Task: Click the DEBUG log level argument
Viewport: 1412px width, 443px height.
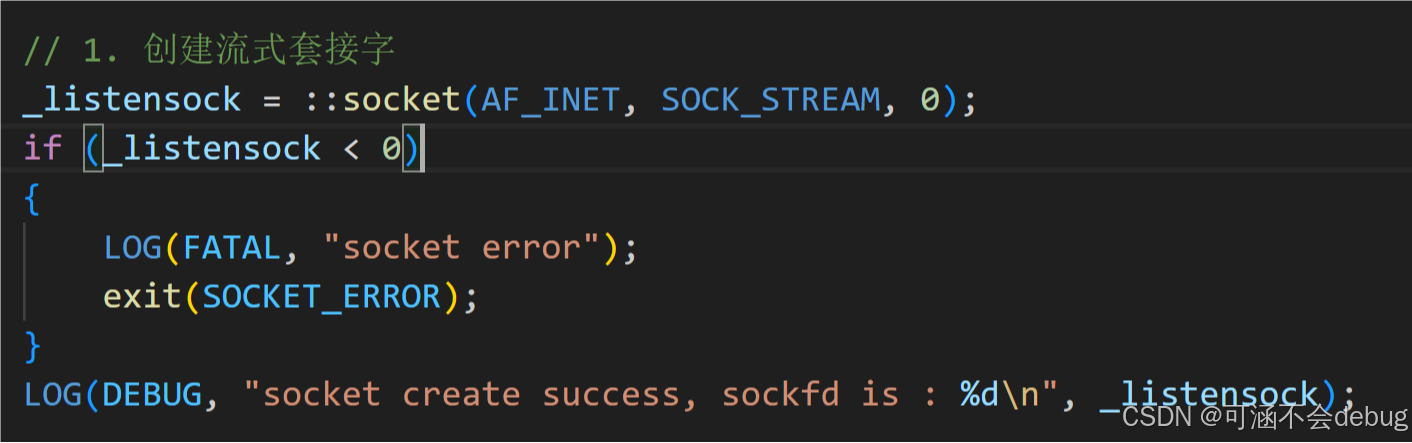Action: point(152,394)
